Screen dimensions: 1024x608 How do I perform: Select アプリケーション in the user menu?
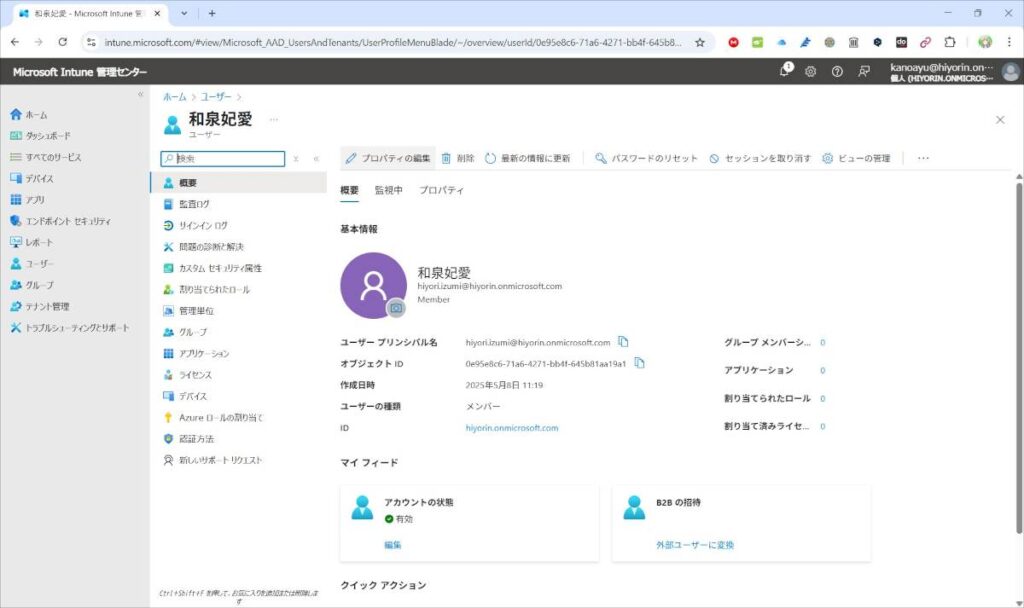tap(238, 353)
